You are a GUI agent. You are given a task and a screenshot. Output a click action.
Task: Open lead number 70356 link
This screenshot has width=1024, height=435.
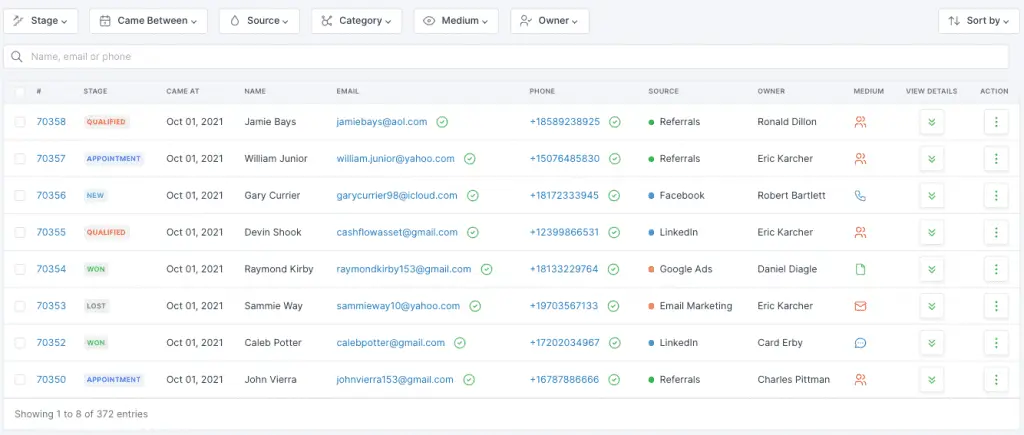51,196
